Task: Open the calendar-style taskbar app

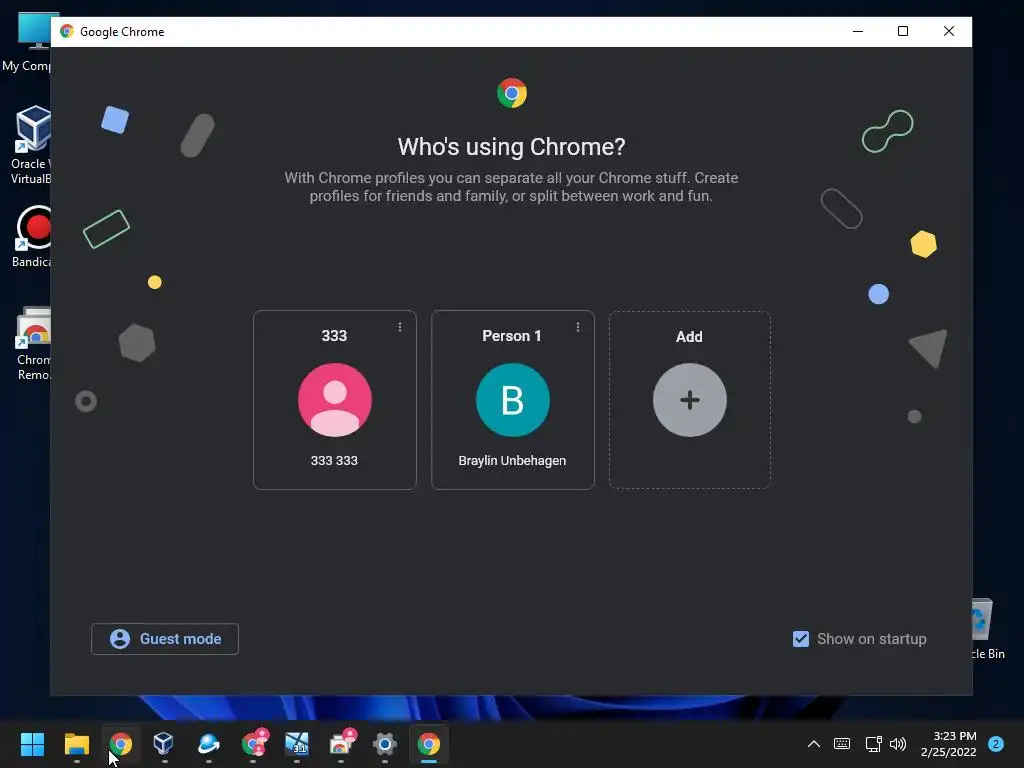Action: (297, 744)
